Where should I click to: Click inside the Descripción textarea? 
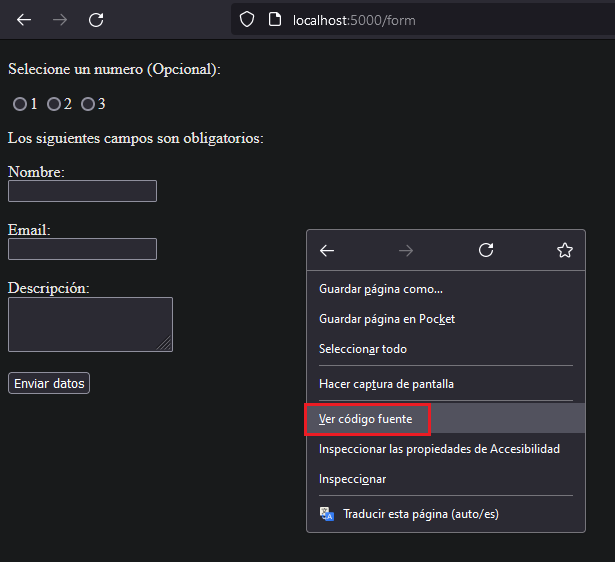90,324
